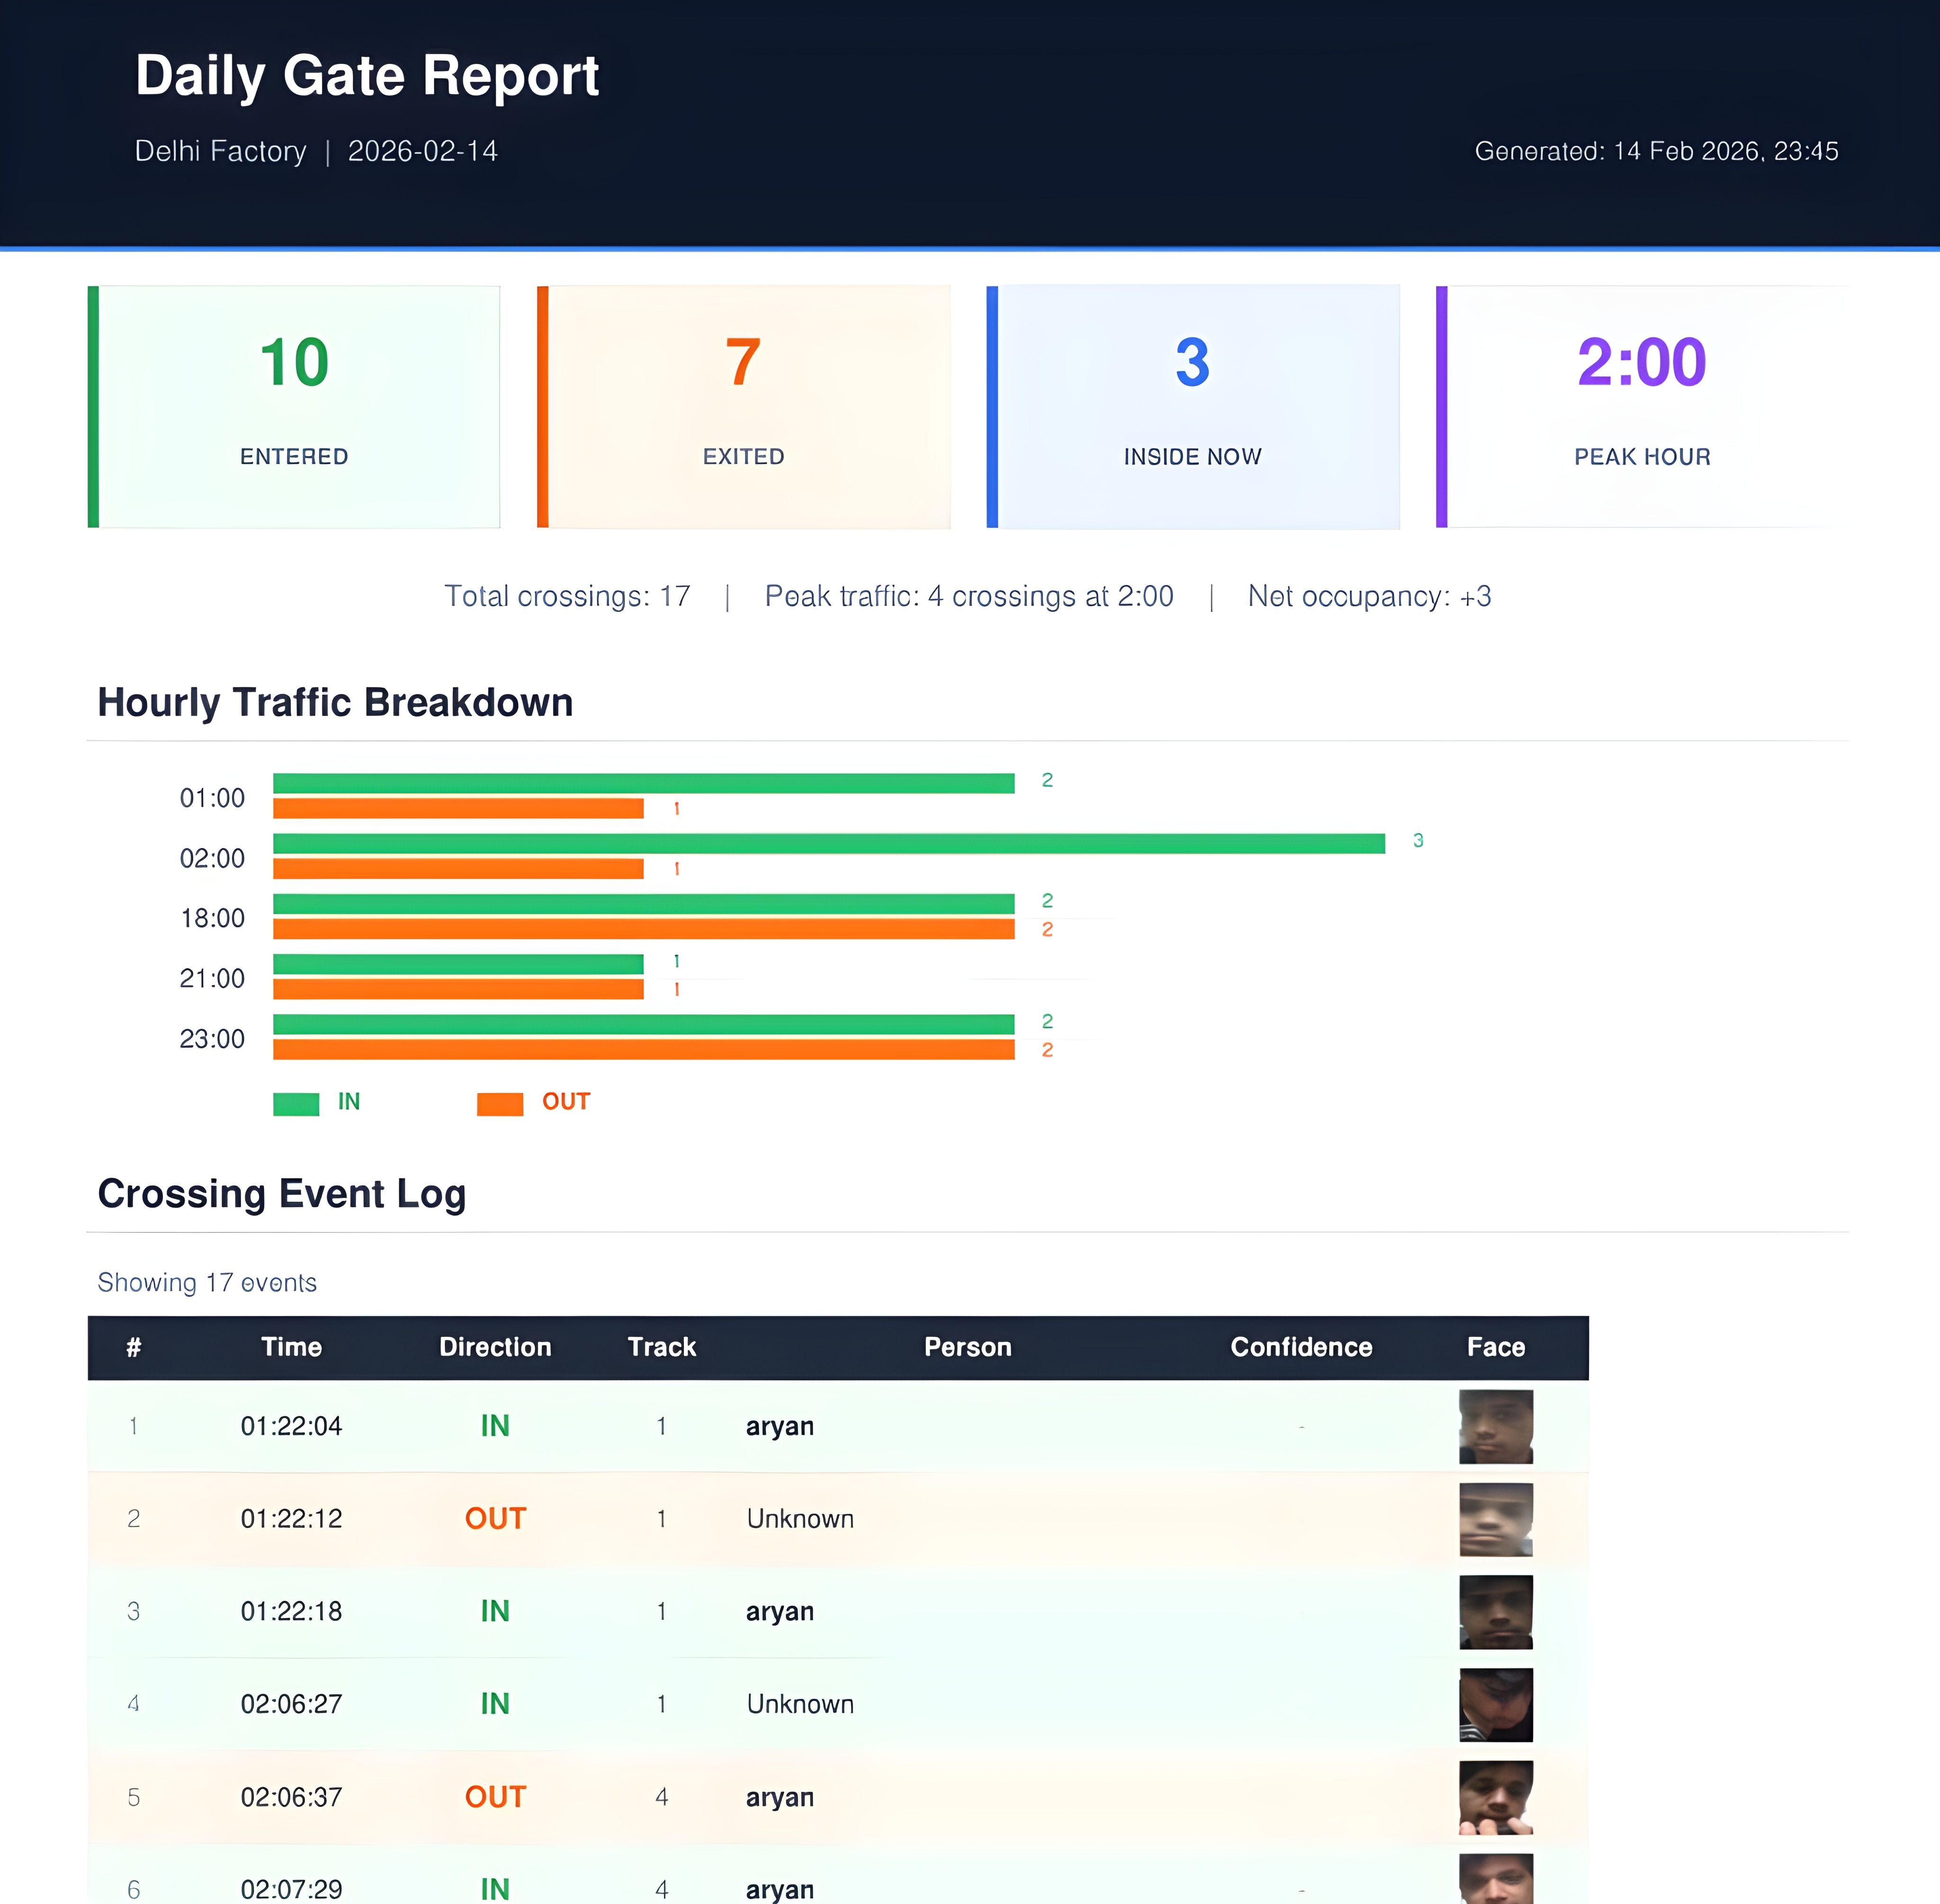This screenshot has height=1904, width=1940.
Task: Click the Daily Gate Report title
Action: 367,76
